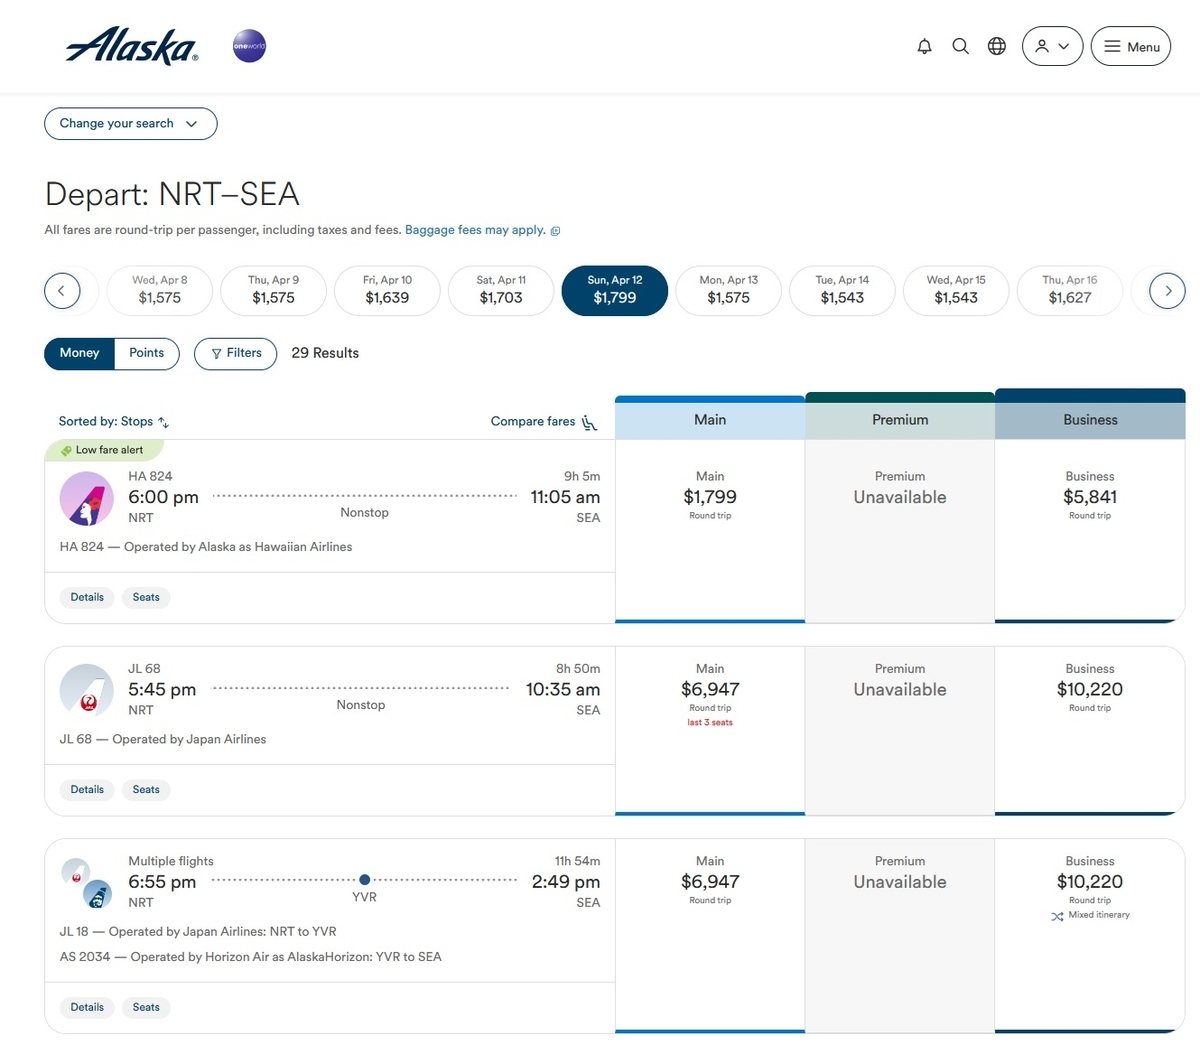
Task: Select Wed, Apr 8 fare $1,575
Action: pyautogui.click(x=160, y=290)
